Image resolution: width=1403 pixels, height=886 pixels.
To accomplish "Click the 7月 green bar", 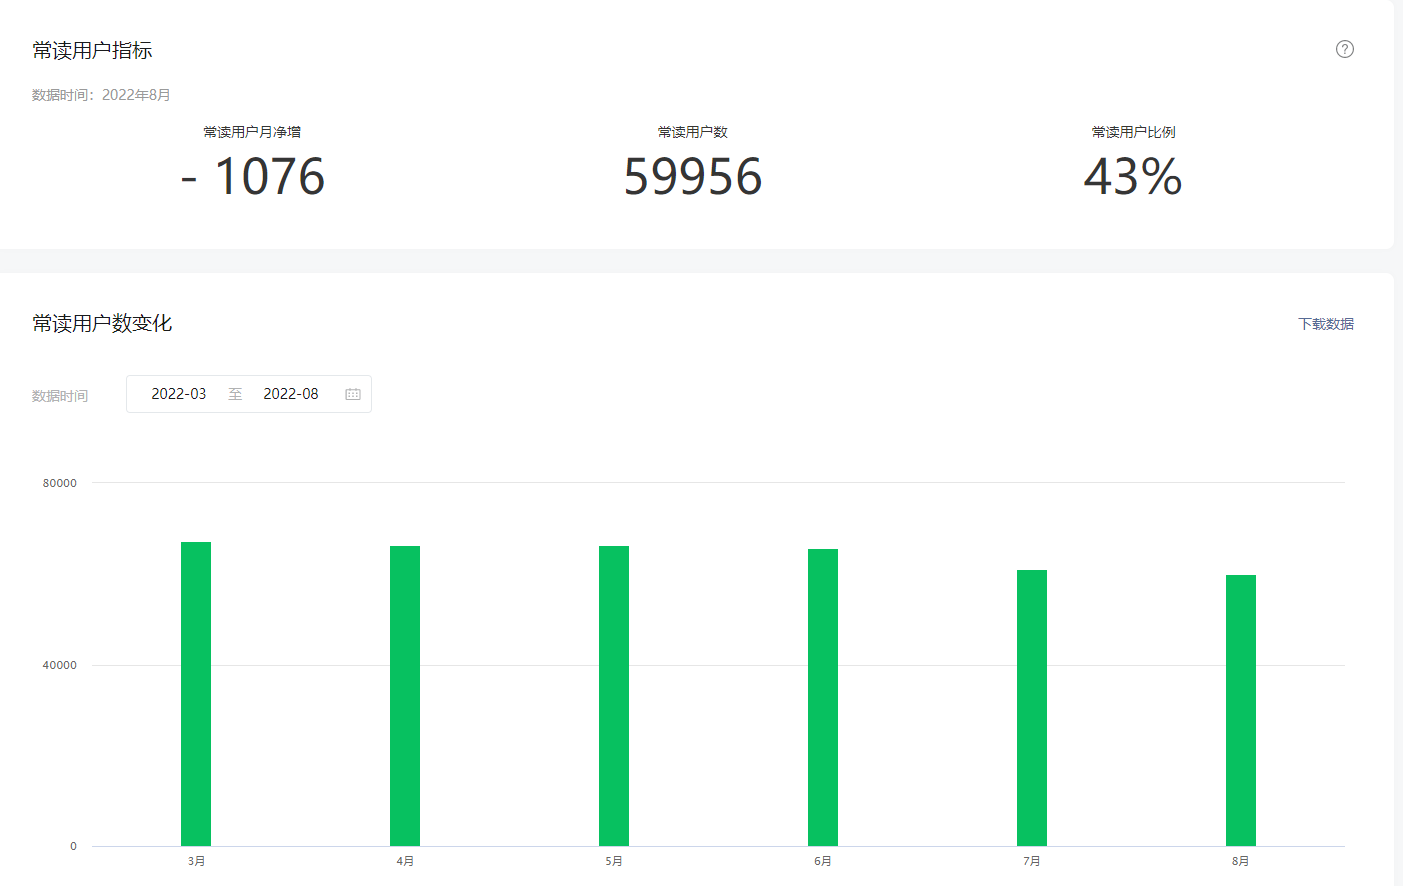I will pyautogui.click(x=1032, y=708).
